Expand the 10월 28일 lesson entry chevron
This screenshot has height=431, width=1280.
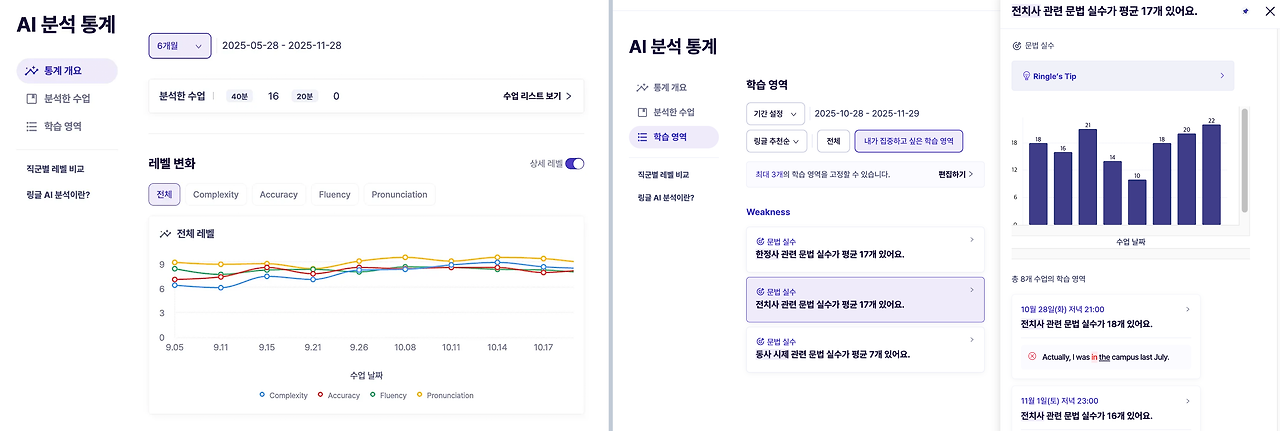pos(1187,310)
